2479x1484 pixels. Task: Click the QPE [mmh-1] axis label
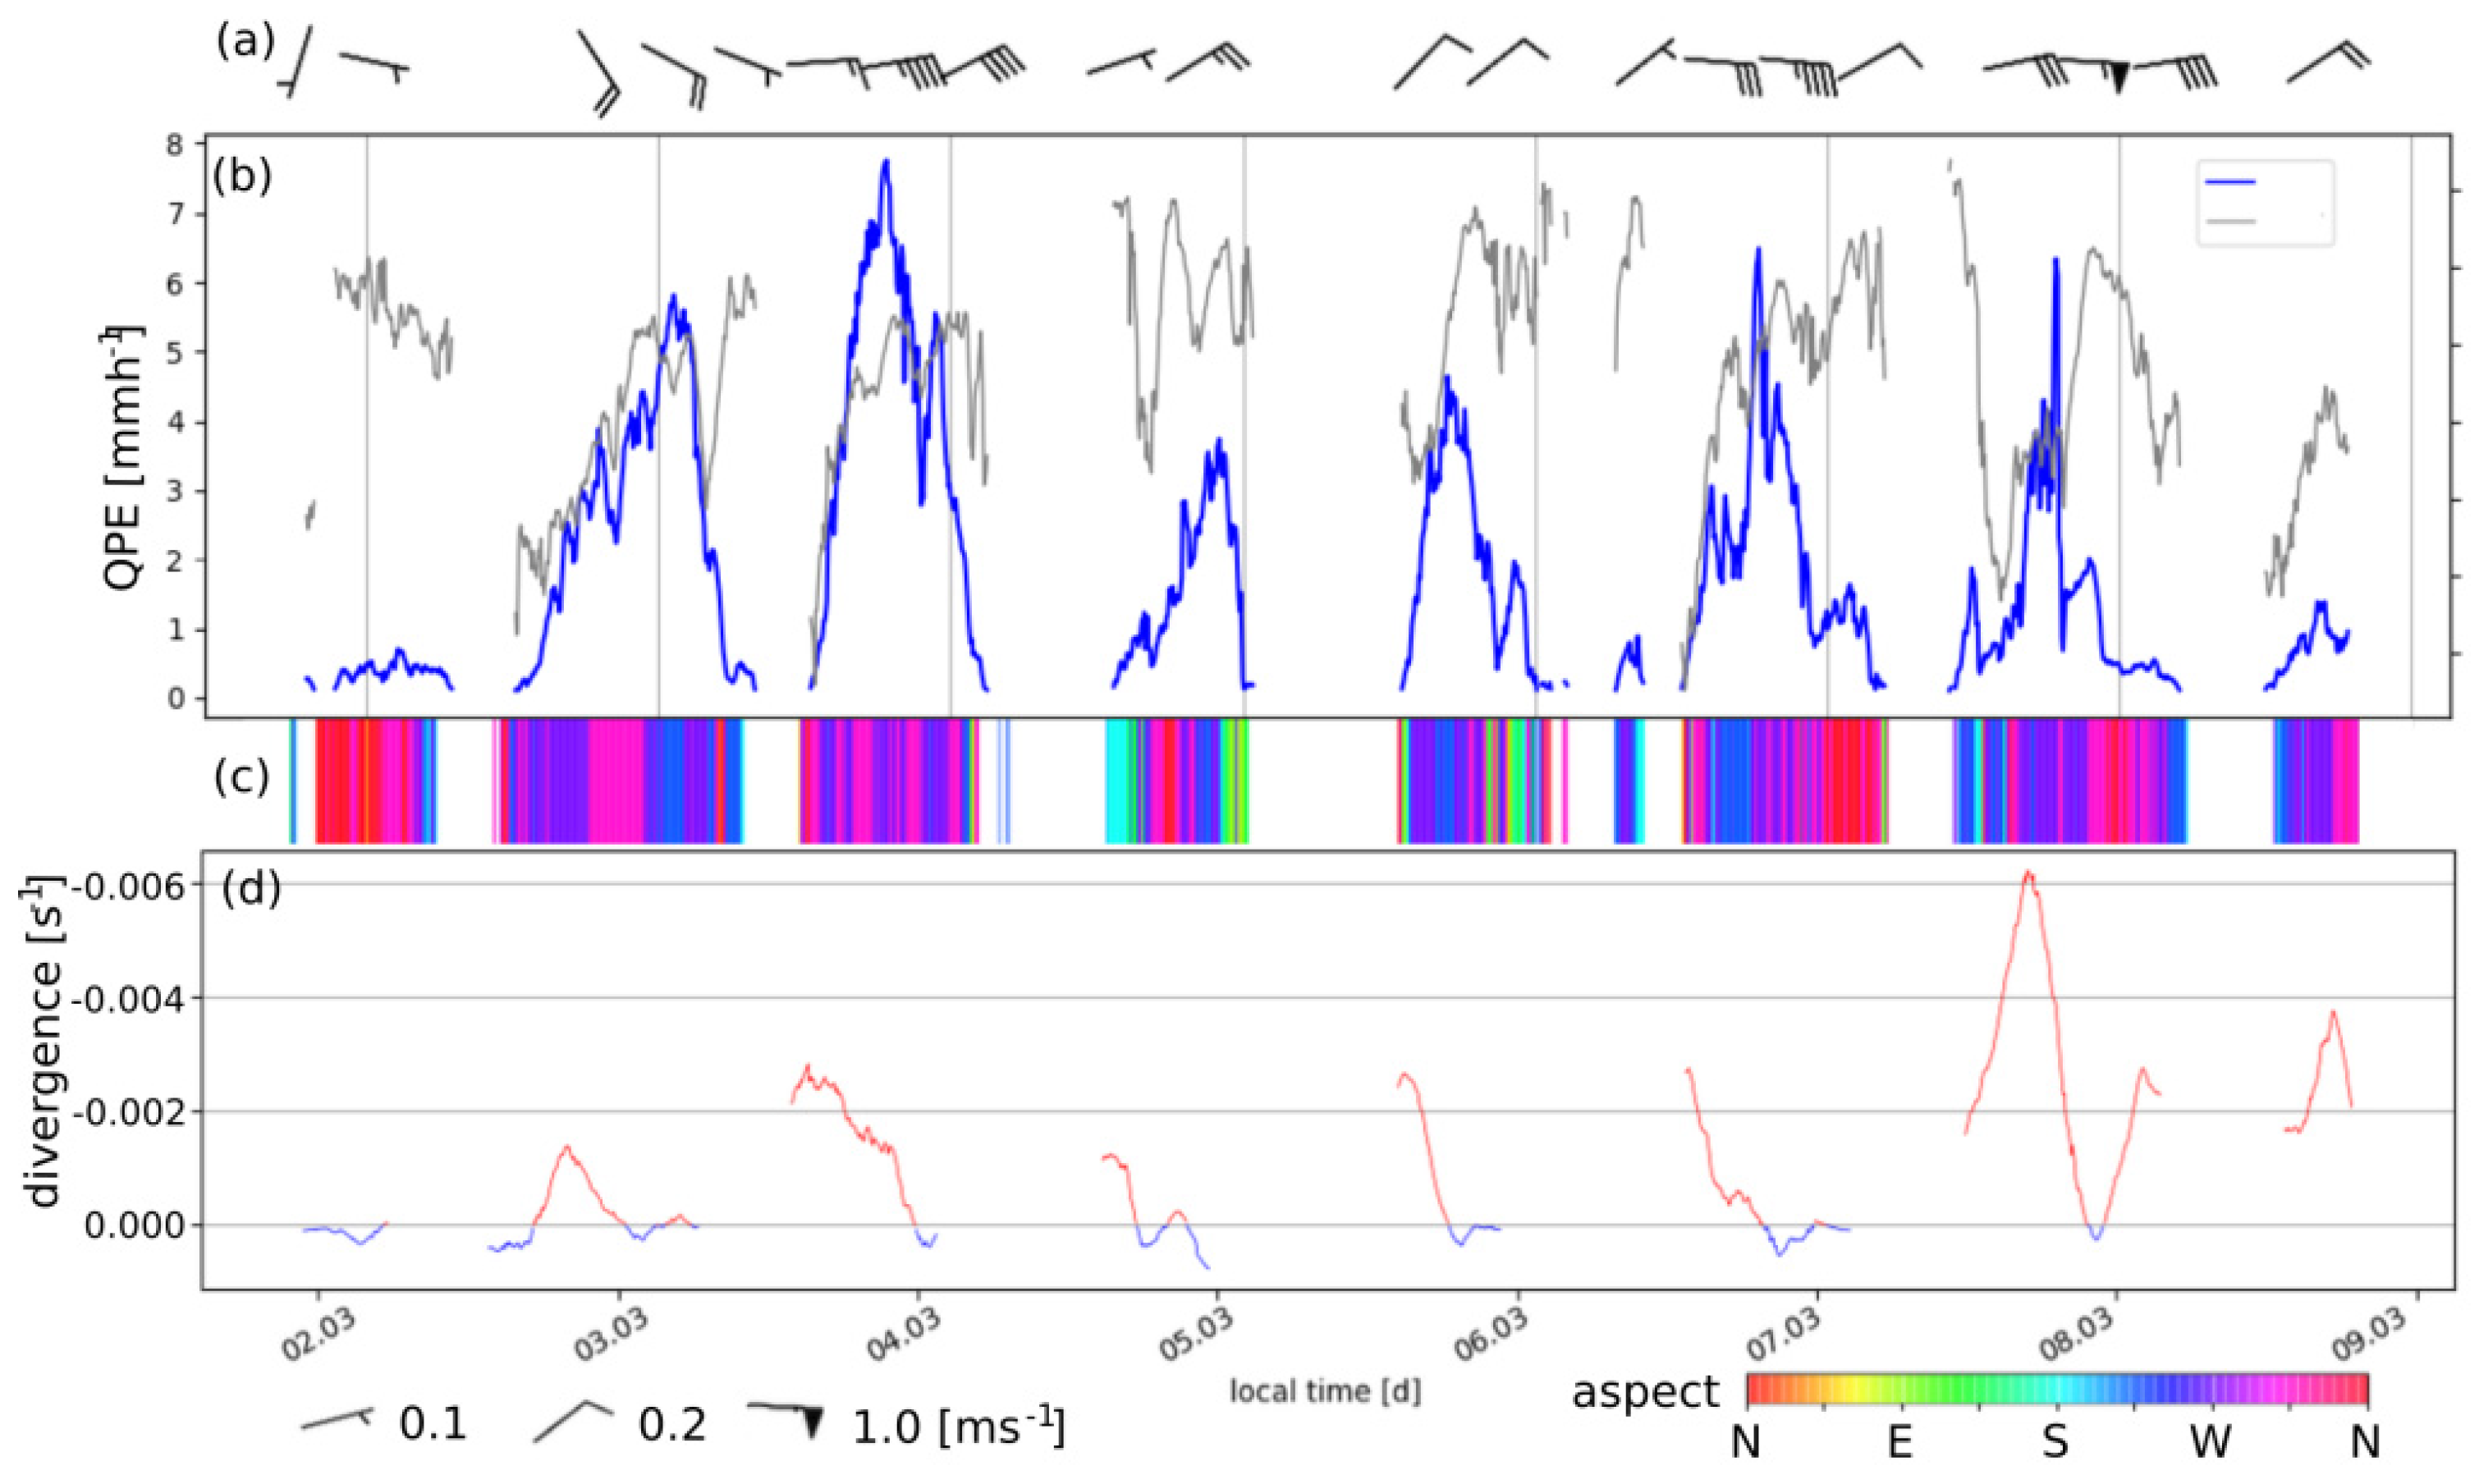click(124, 457)
